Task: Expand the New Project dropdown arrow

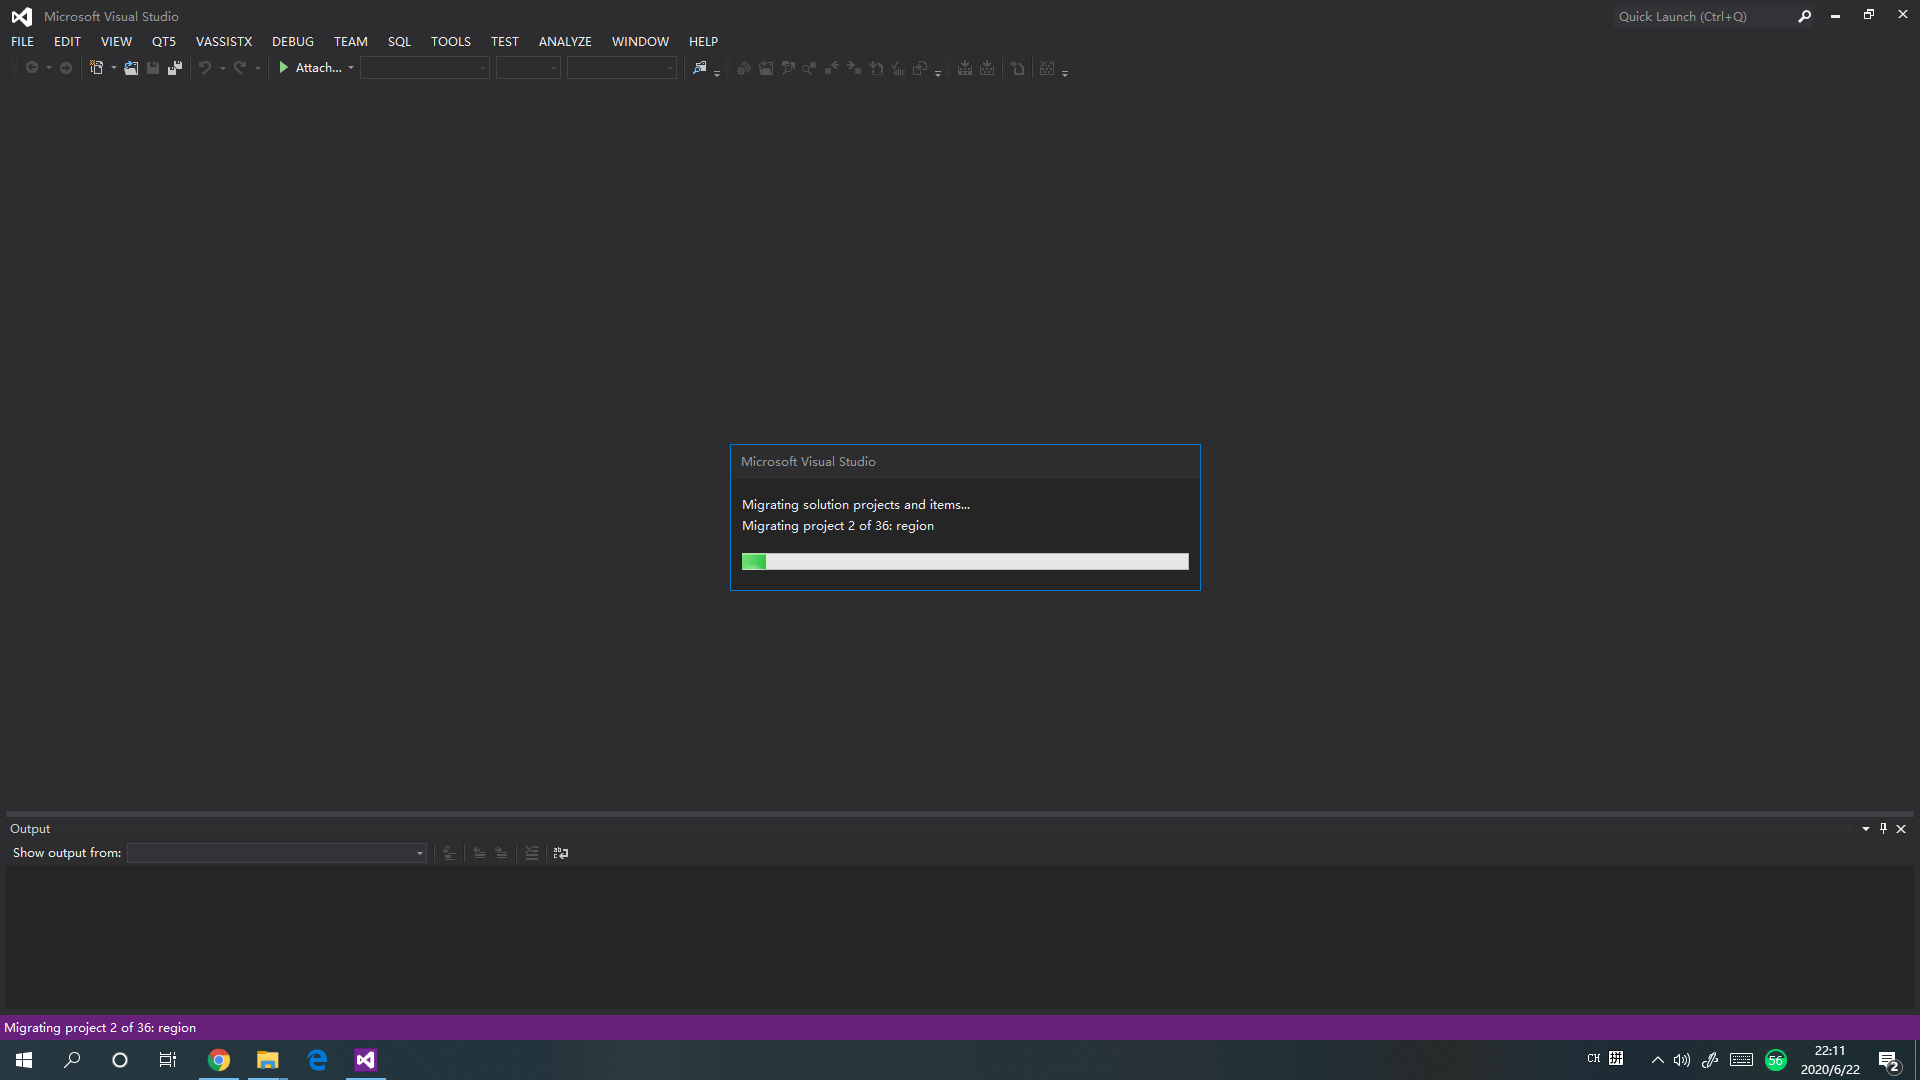Action: pos(112,67)
